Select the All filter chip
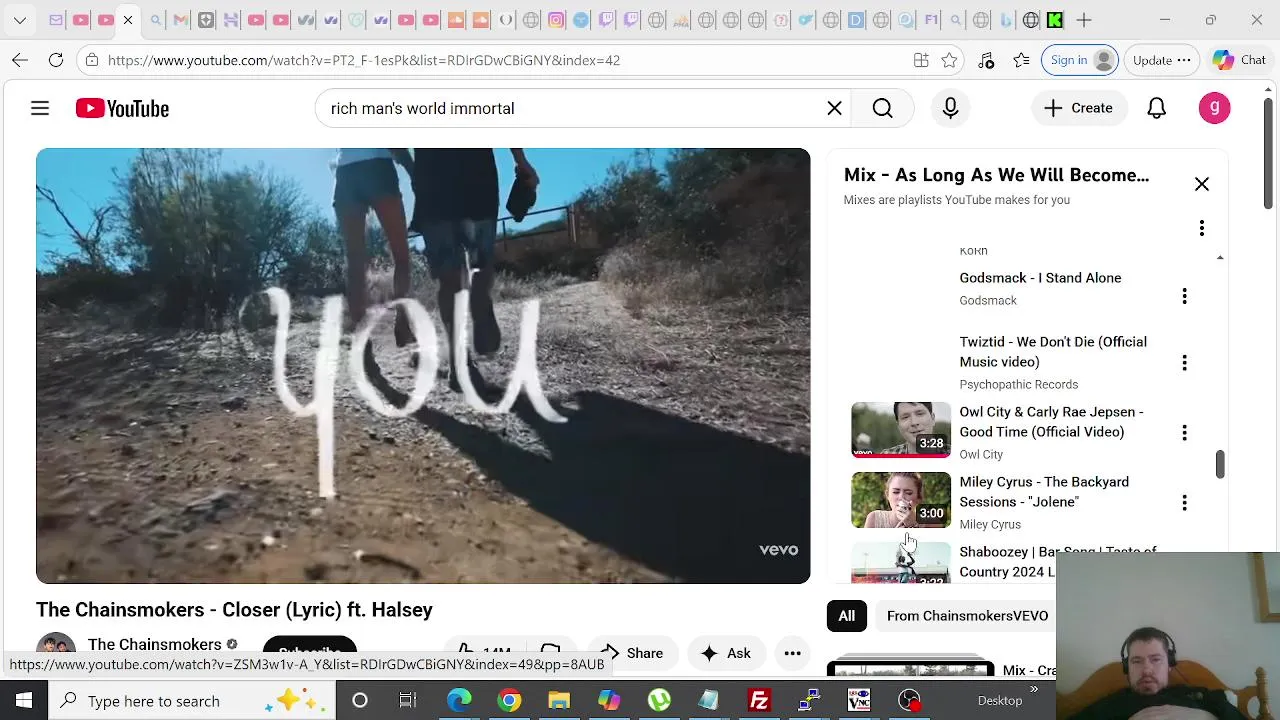The width and height of the screenshot is (1280, 720). click(846, 616)
